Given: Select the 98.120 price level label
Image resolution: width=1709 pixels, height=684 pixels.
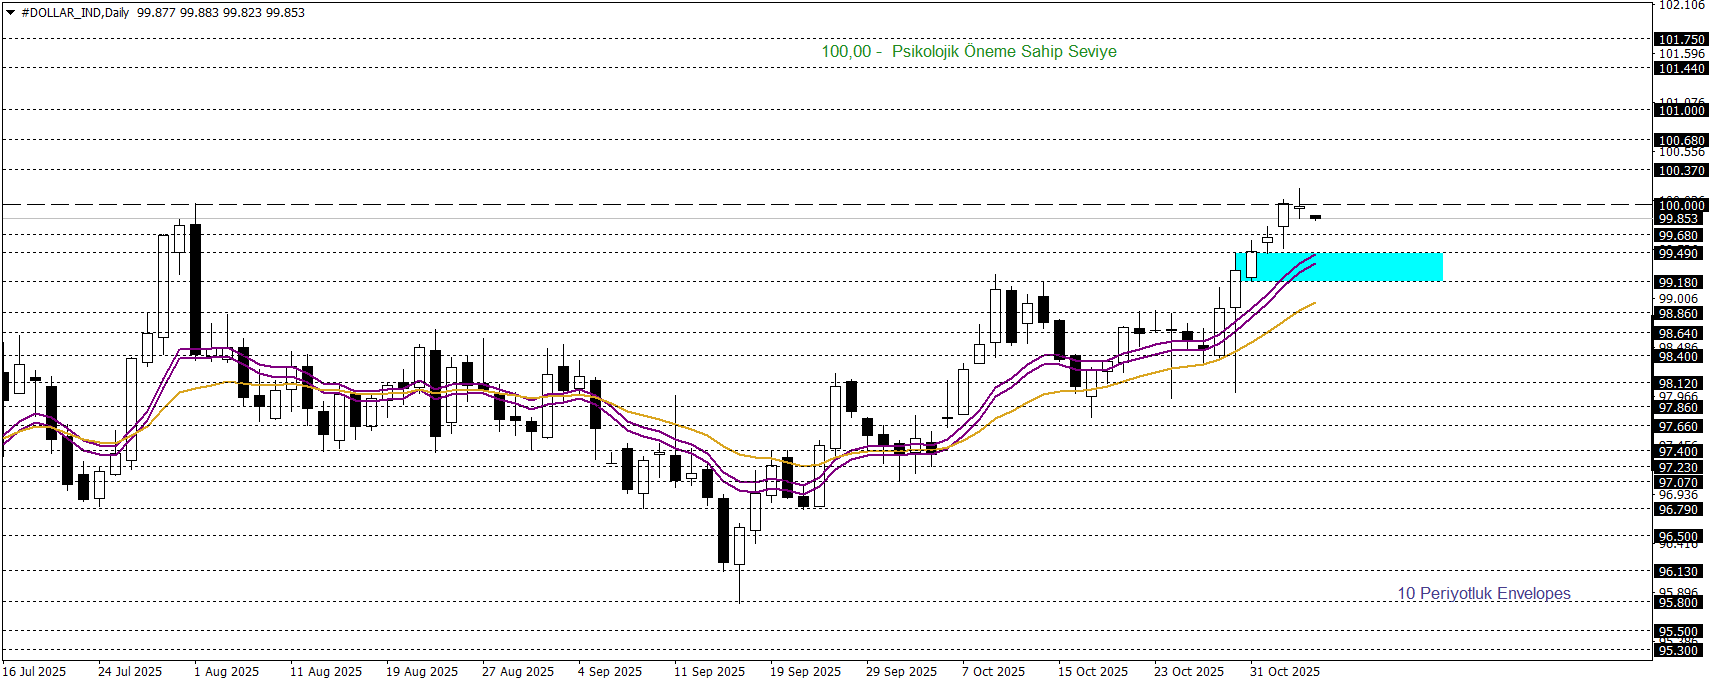Looking at the screenshot, I should [x=1679, y=384].
